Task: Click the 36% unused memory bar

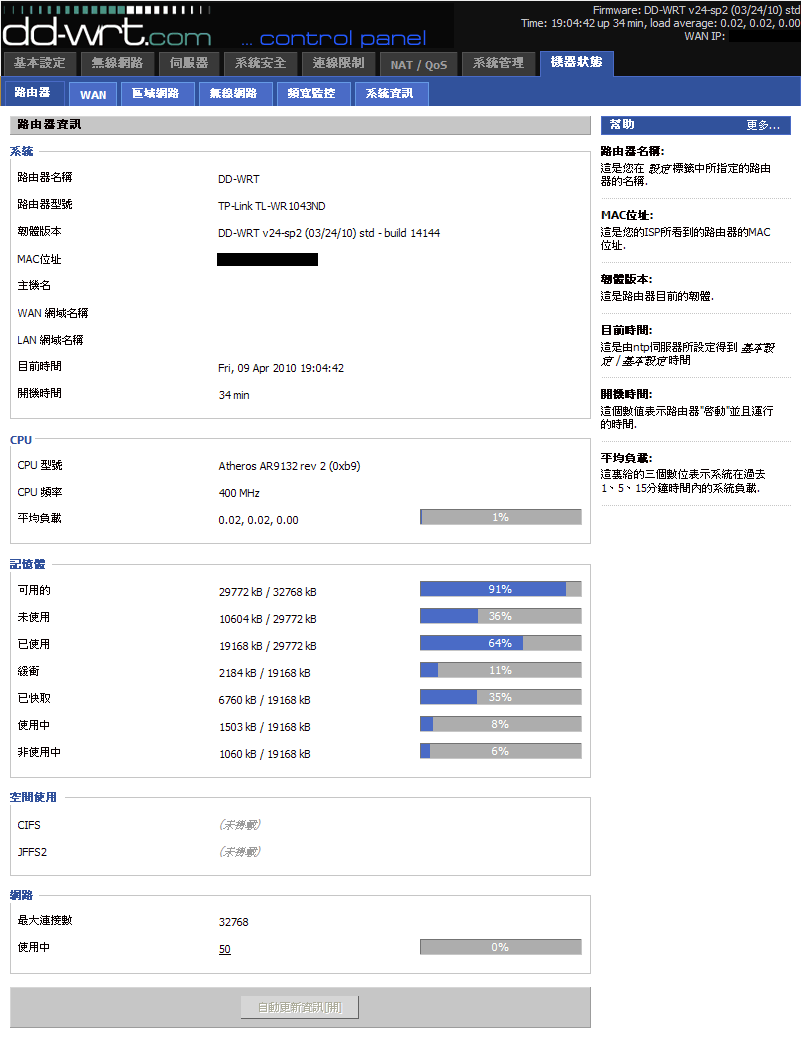Action: [501, 616]
